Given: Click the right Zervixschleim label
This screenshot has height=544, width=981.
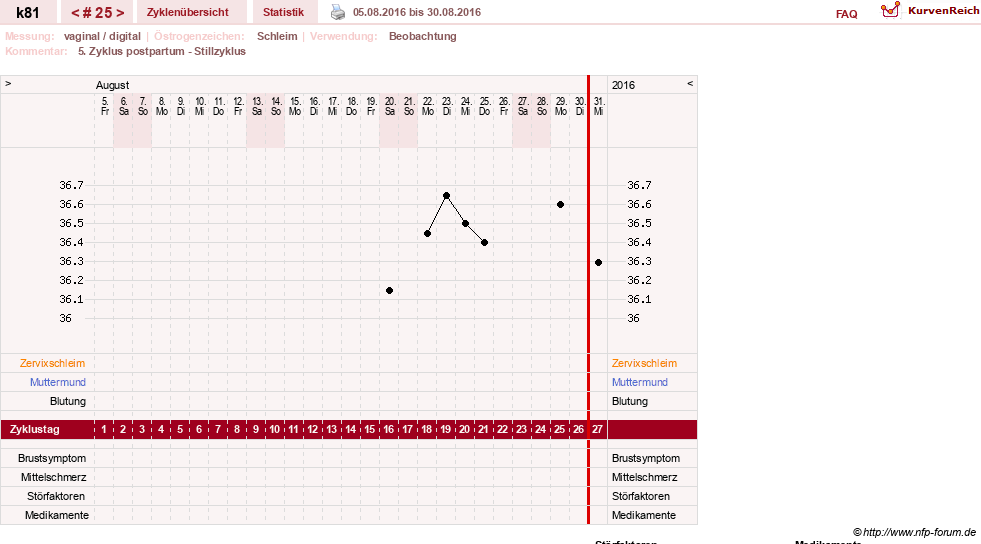Looking at the screenshot, I should (644, 363).
